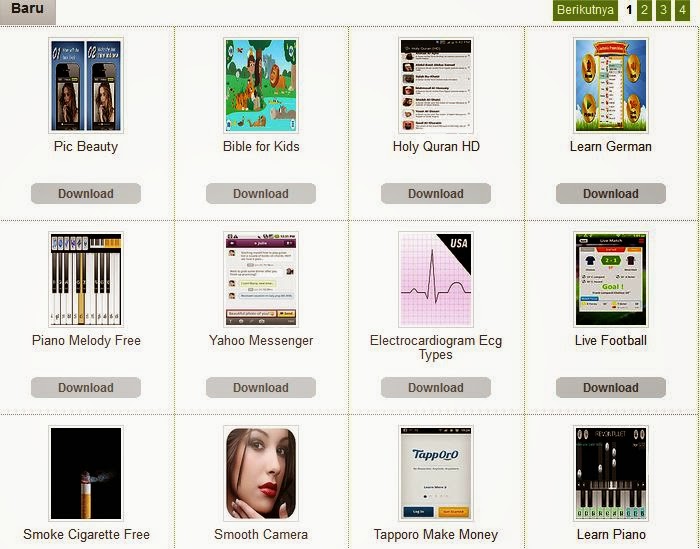700x549 pixels.
Task: Download the Bible for Kids app
Action: coord(261,194)
